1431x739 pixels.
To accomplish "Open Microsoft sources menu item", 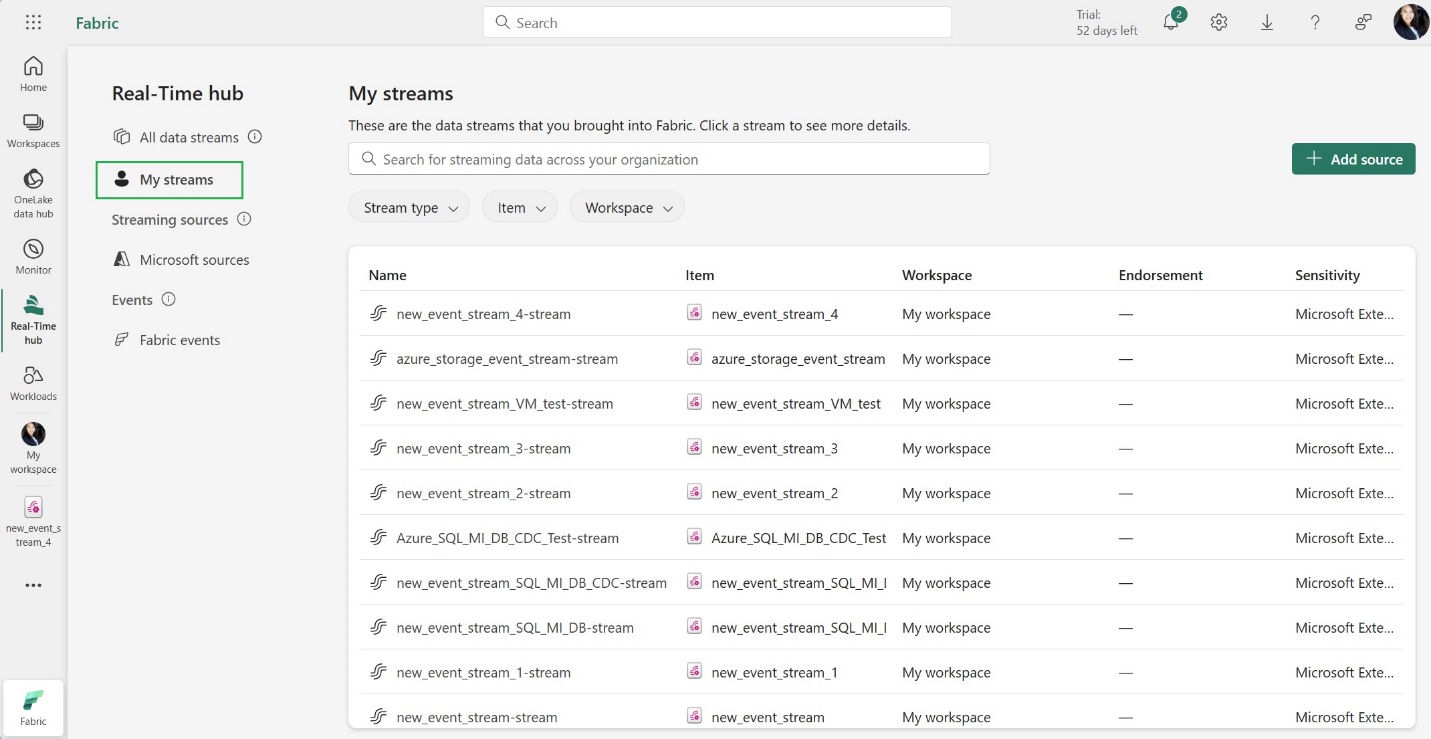I will 181,260.
